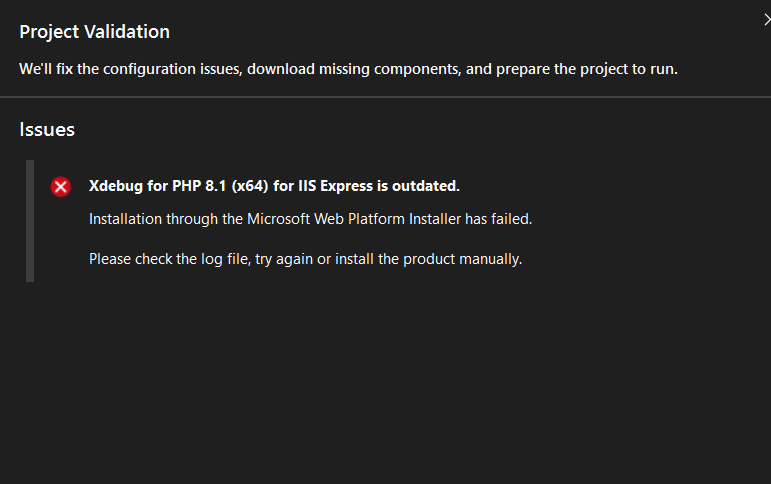
Task: Click the Issues section heading
Action: [47, 129]
